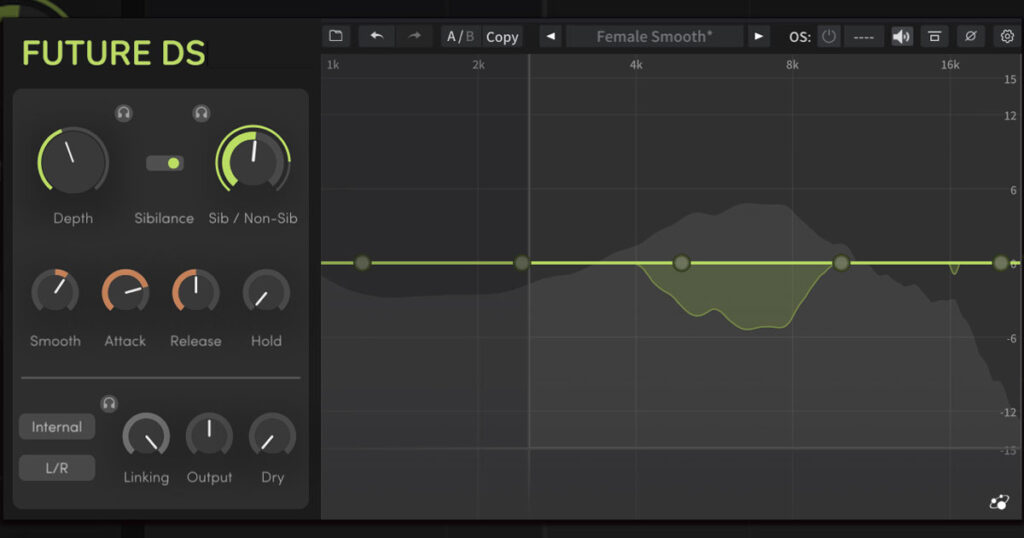Select the rightmost band node past 16k
This screenshot has height=538, width=1024.
[x=1000, y=263]
